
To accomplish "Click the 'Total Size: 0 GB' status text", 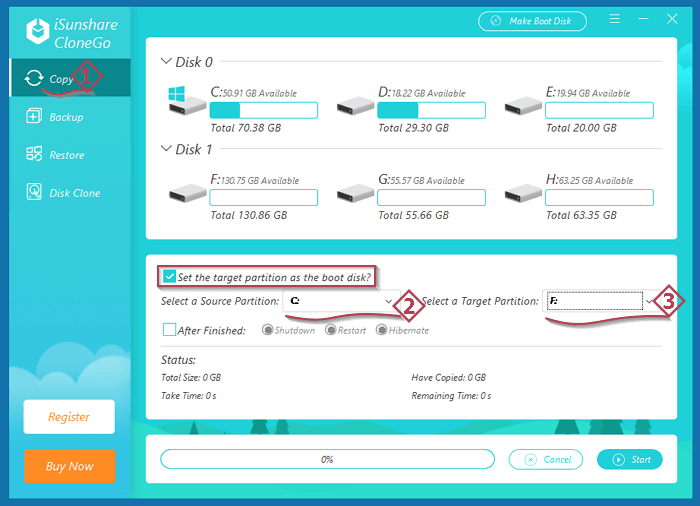I will (x=191, y=378).
